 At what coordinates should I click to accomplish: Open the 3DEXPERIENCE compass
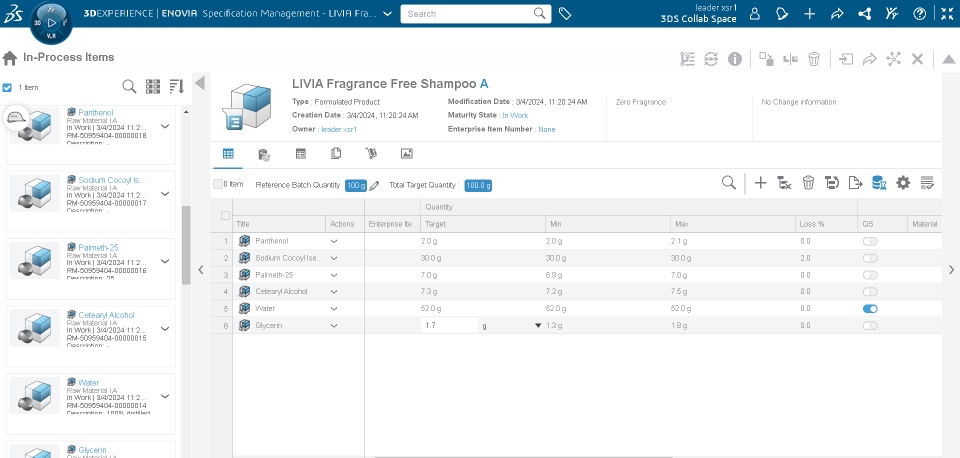pyautogui.click(x=51, y=23)
